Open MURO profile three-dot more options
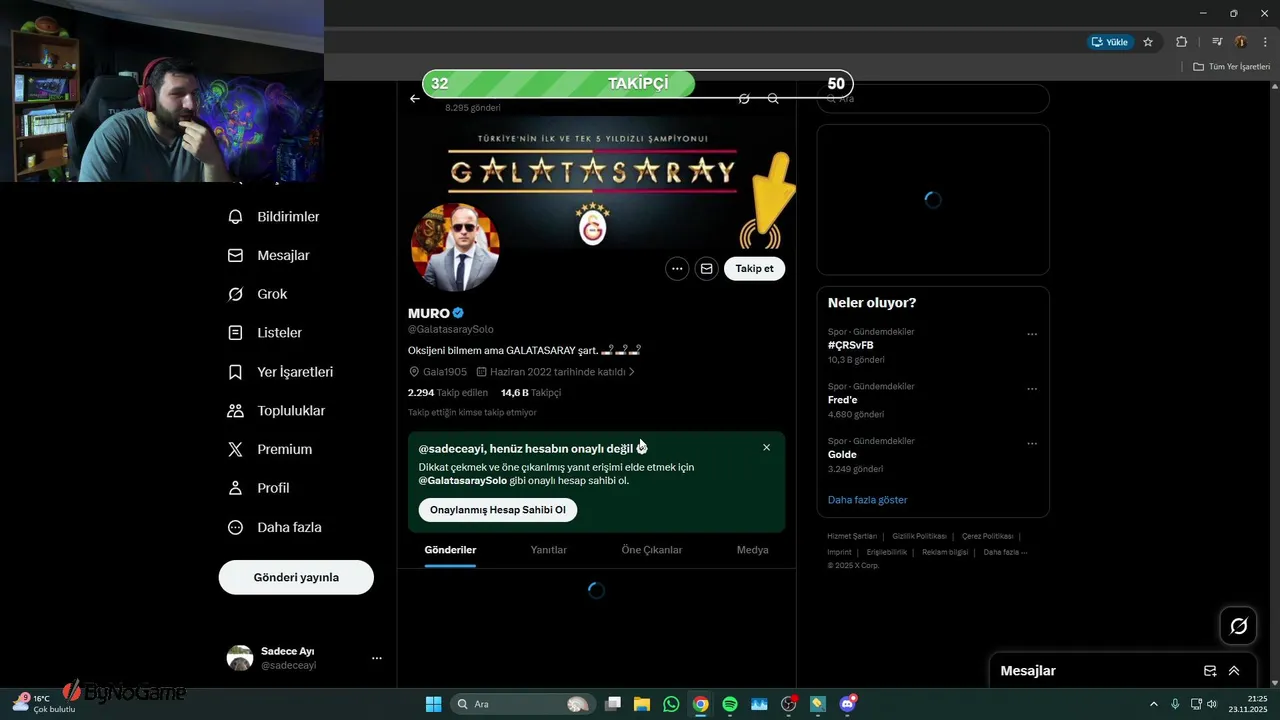The width and height of the screenshot is (1280, 720). click(677, 268)
